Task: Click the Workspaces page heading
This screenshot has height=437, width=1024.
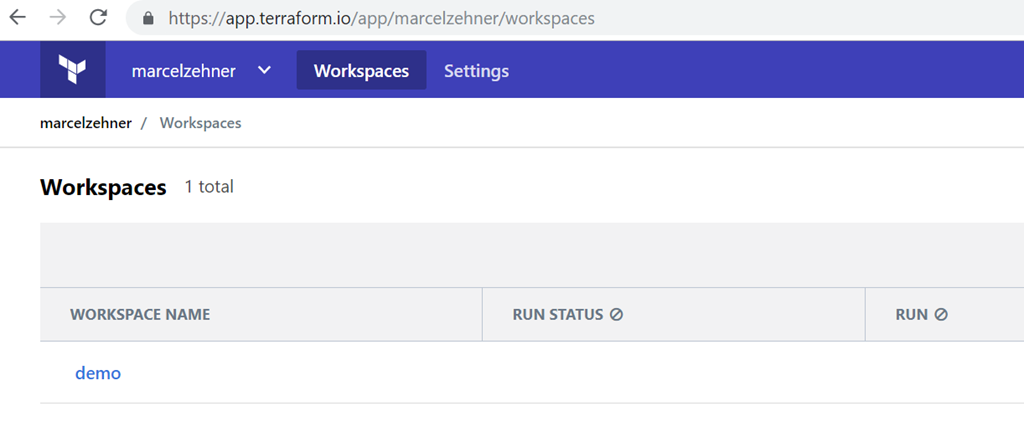Action: [x=103, y=187]
